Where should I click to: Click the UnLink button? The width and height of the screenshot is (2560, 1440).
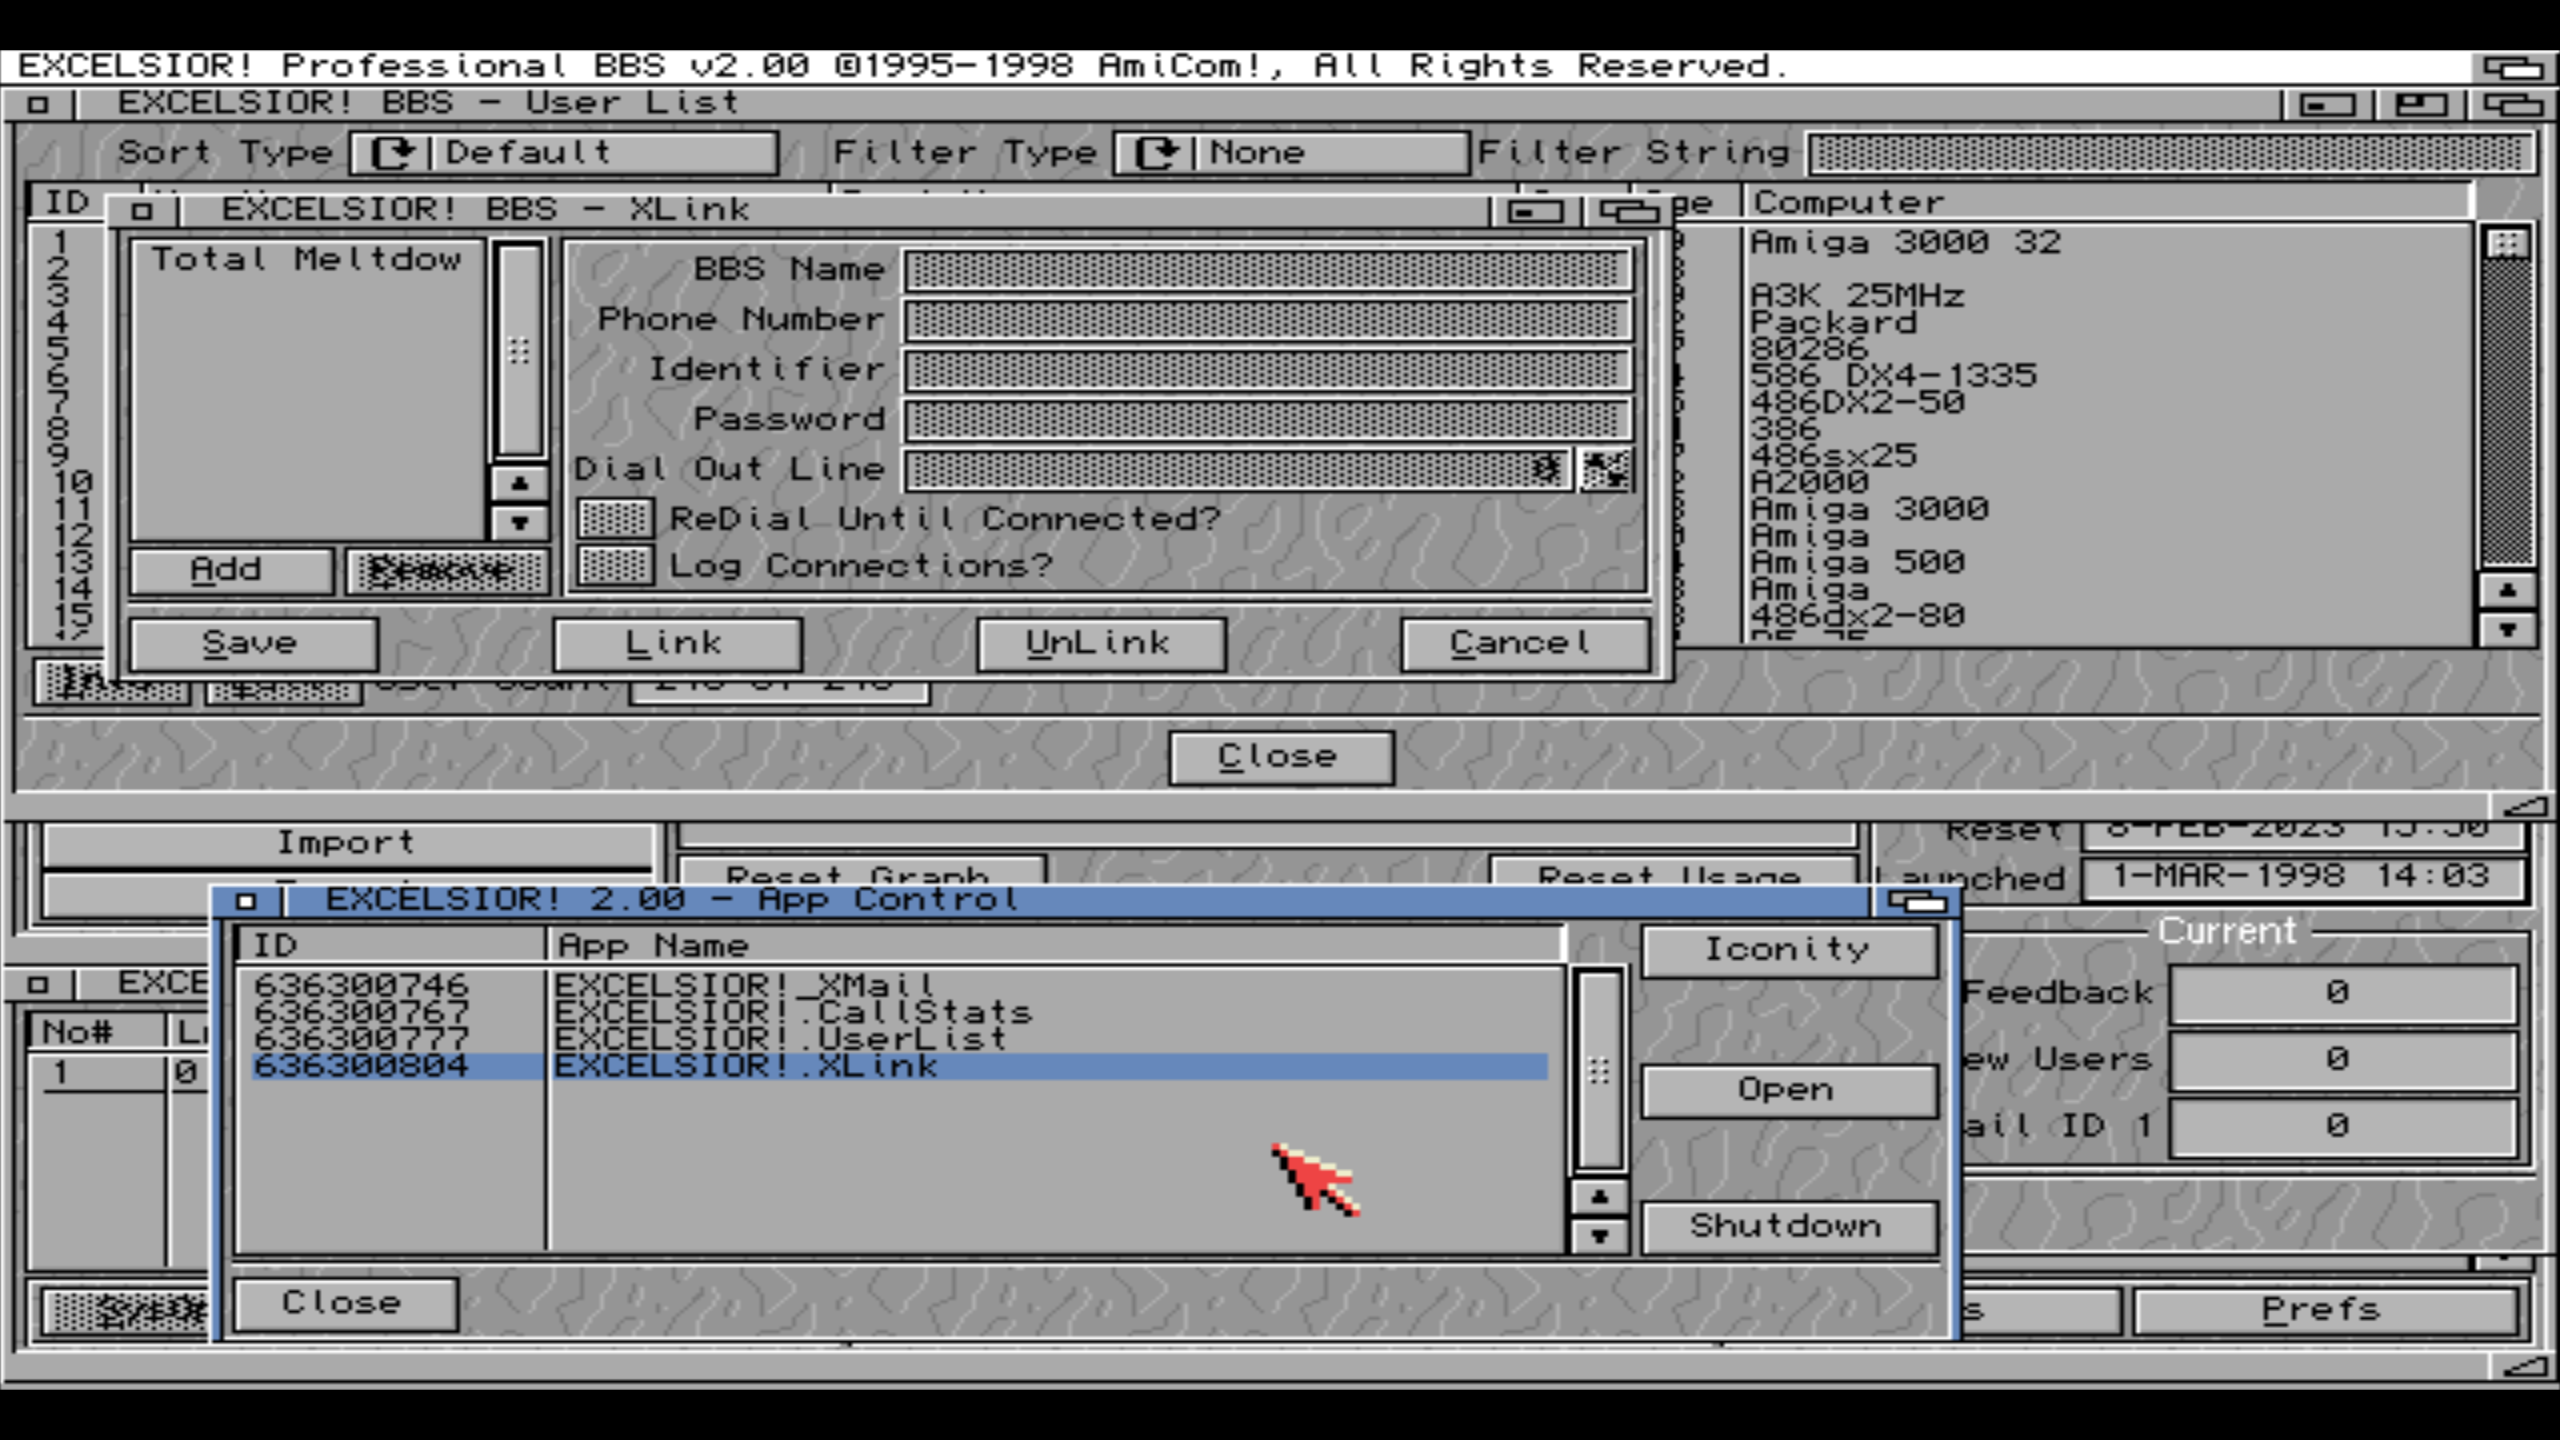tap(1100, 643)
